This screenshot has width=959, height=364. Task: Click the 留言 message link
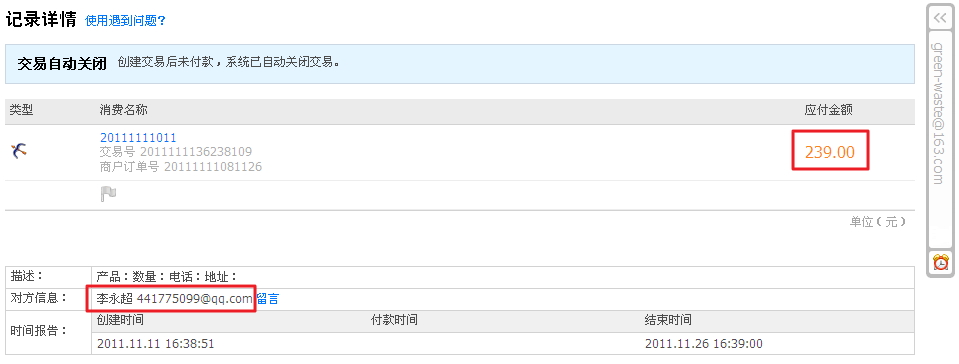click(267, 299)
